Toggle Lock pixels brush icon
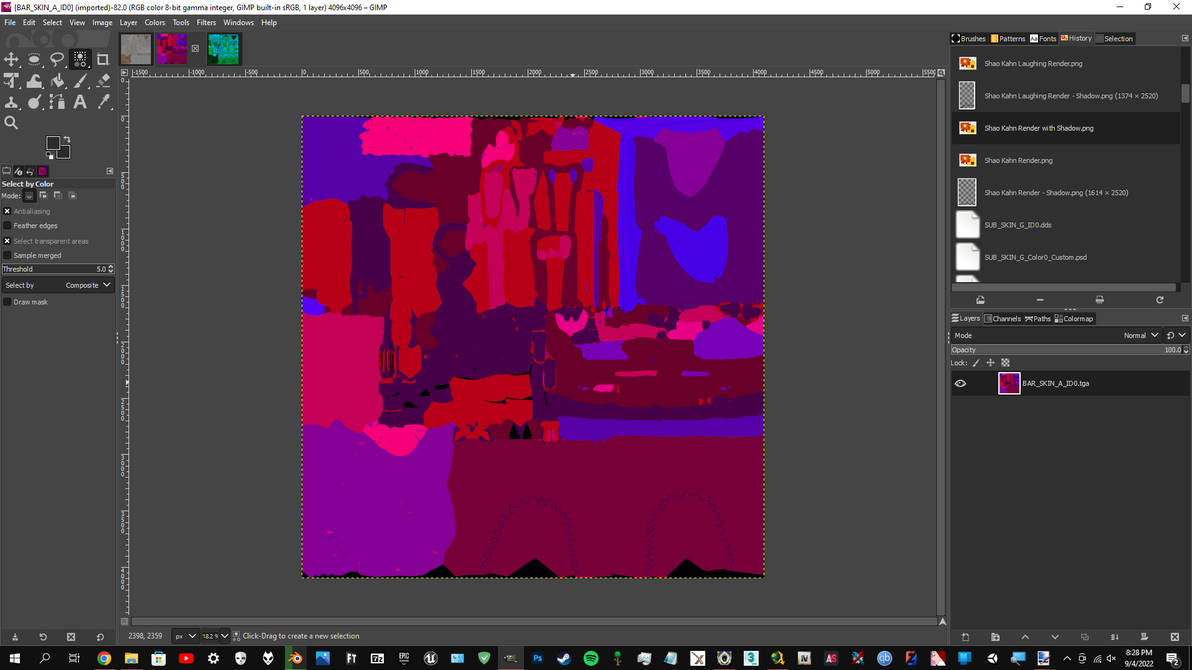Image resolution: width=1192 pixels, height=670 pixels. pyautogui.click(x=976, y=364)
